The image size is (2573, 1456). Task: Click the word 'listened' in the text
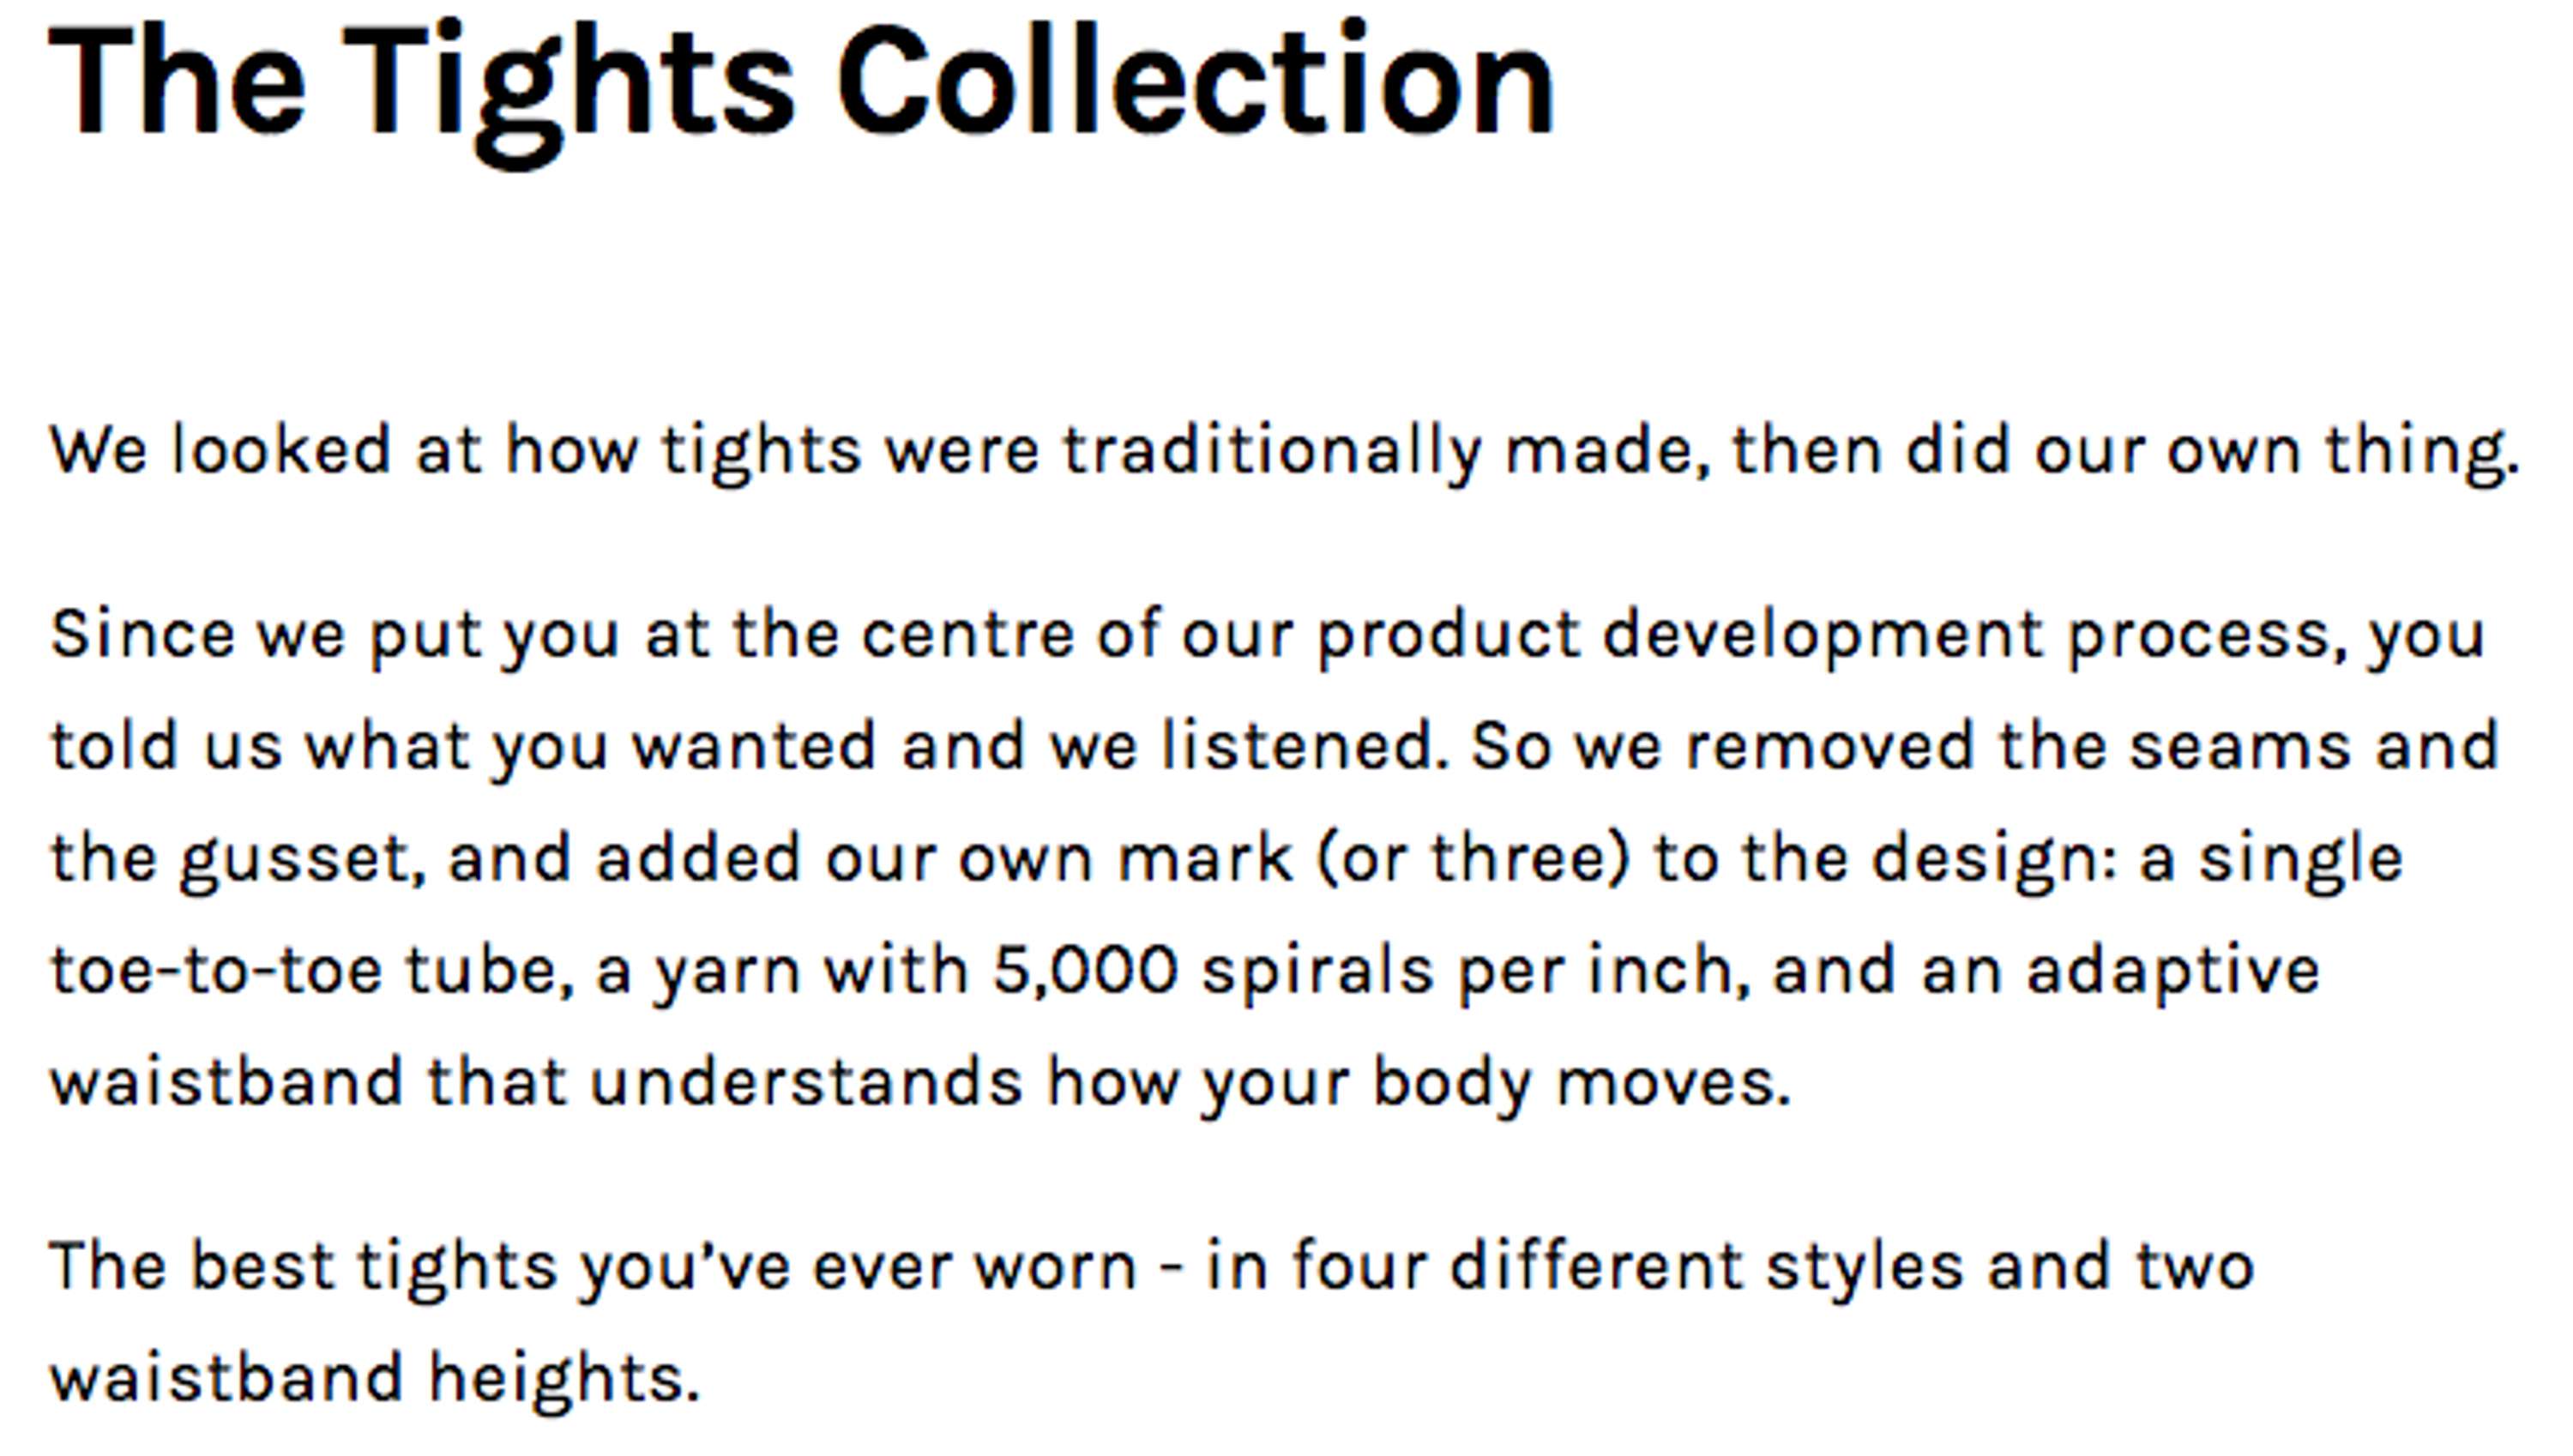click(x=1297, y=746)
